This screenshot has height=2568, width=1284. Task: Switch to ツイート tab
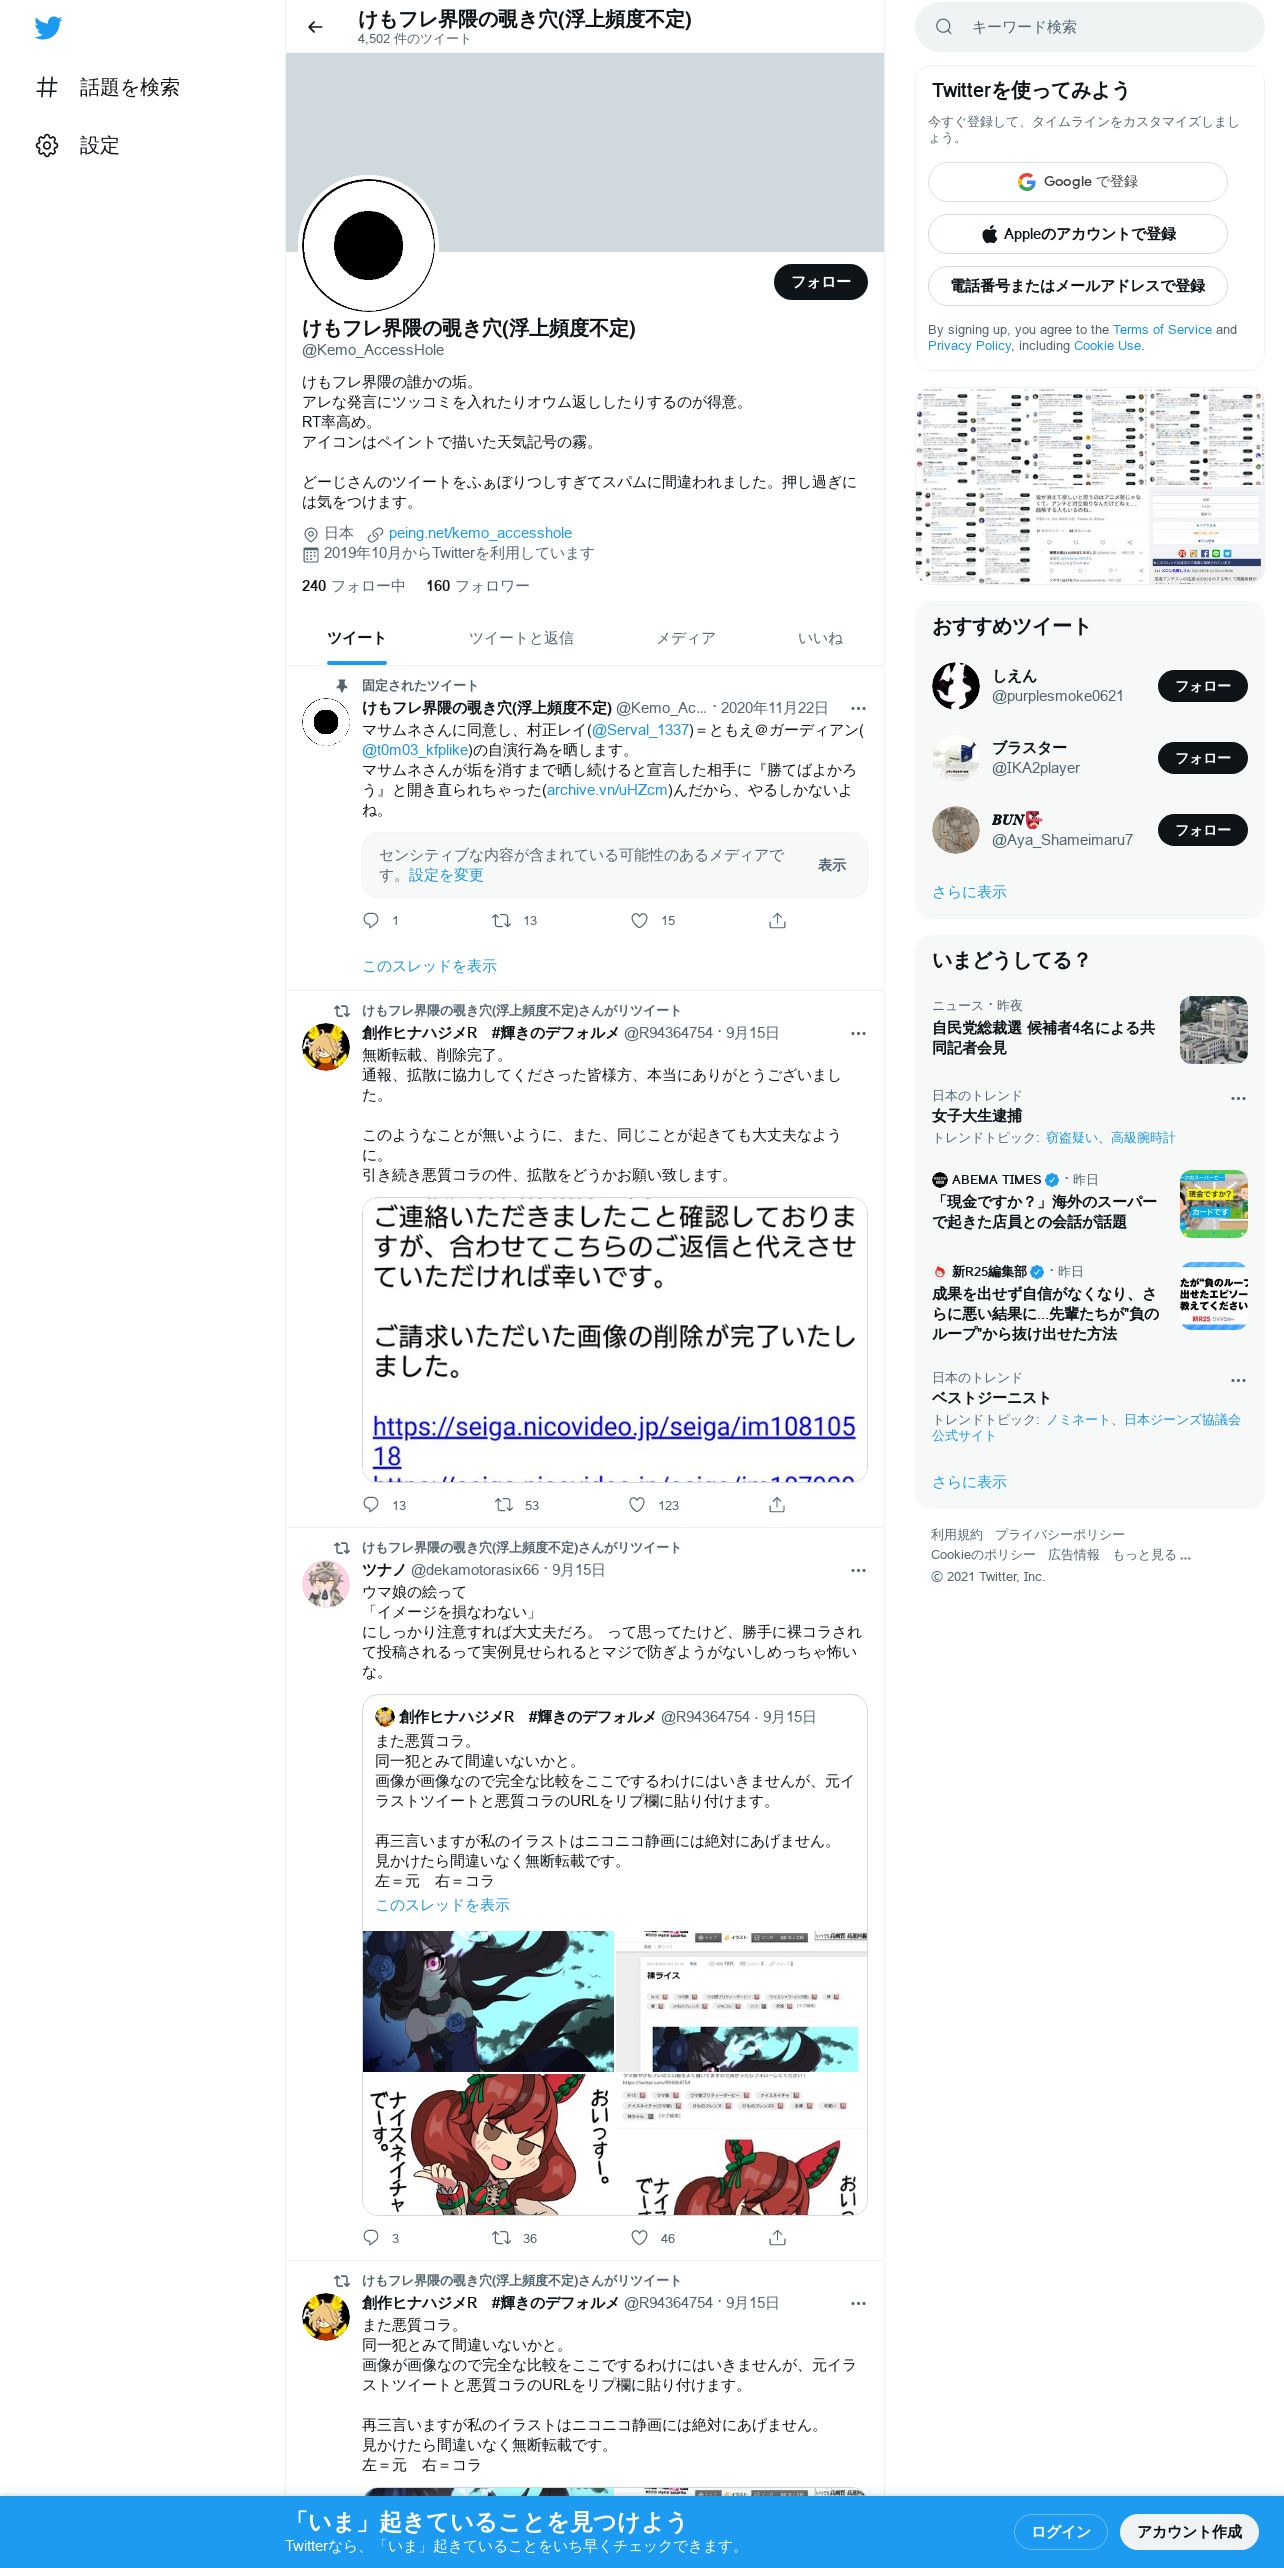356,638
